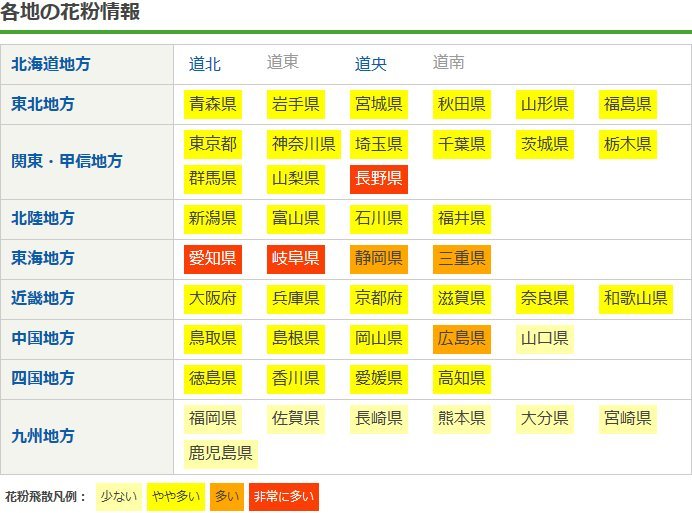Click the 北海道地方 row header
Image resolution: width=692 pixels, height=513 pixels.
(x=51, y=64)
